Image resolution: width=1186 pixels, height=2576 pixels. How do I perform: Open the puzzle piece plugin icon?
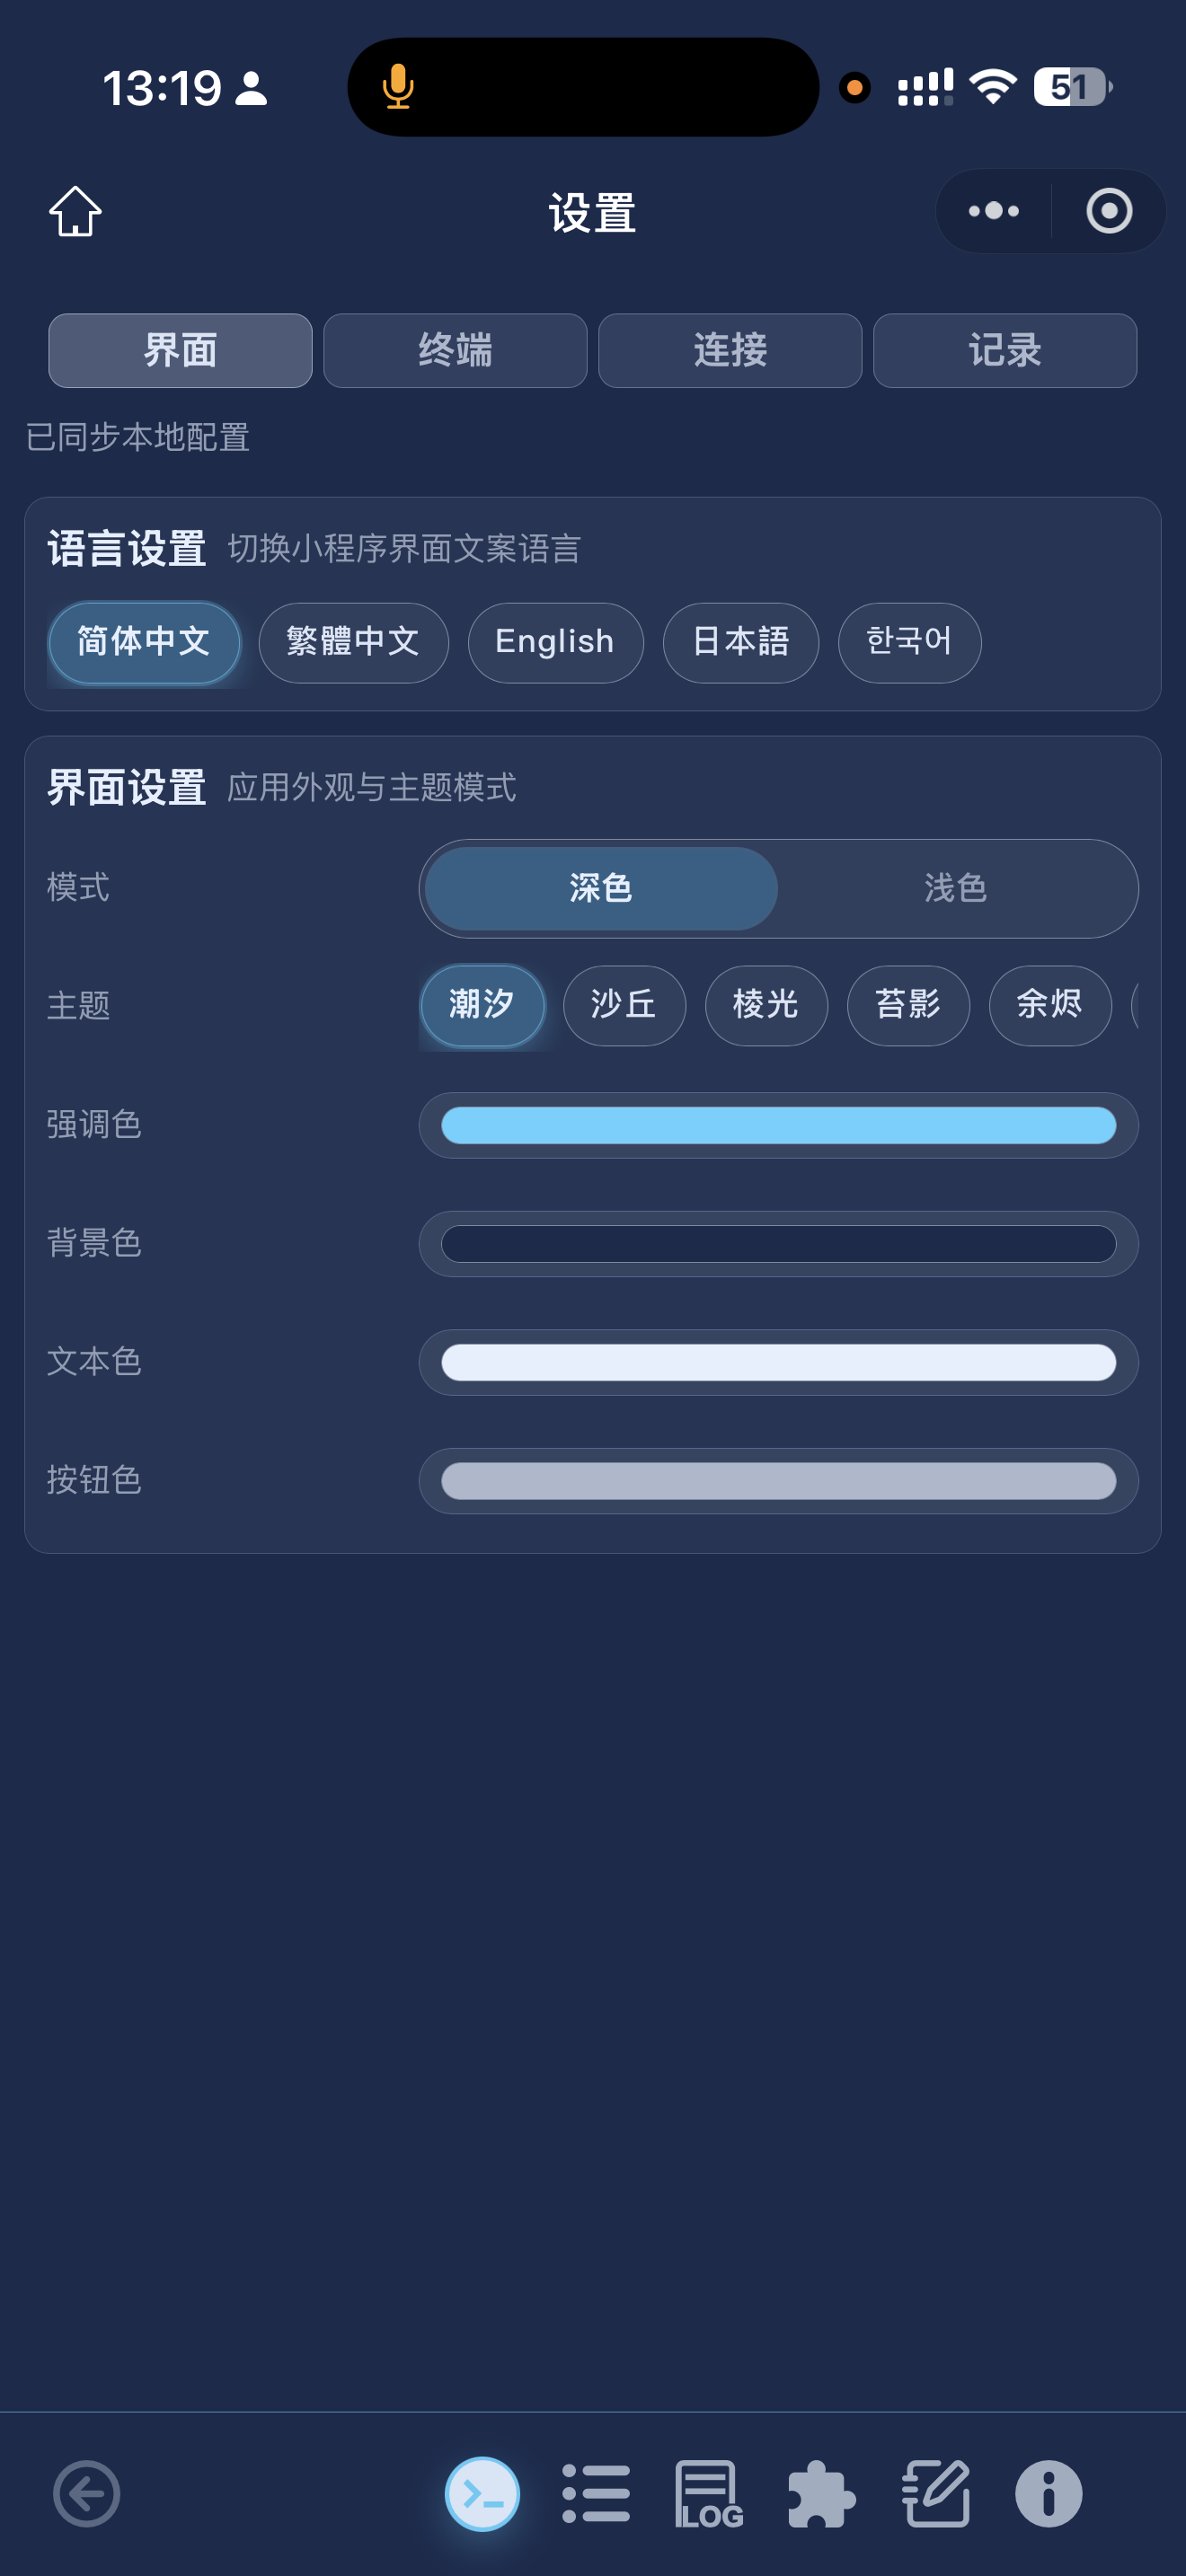821,2493
